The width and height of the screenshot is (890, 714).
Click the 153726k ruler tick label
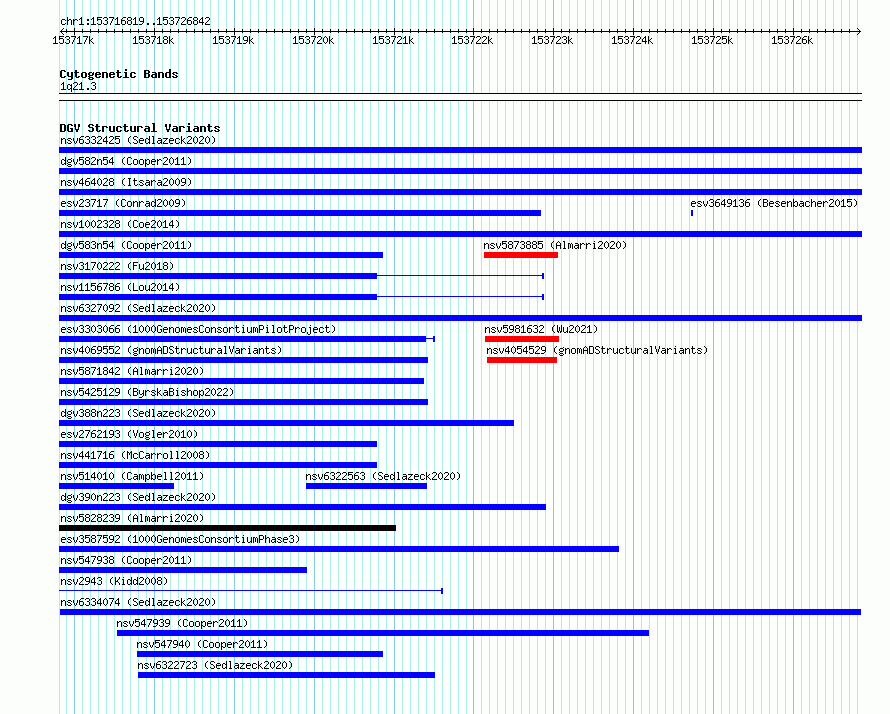pyautogui.click(x=792, y=40)
